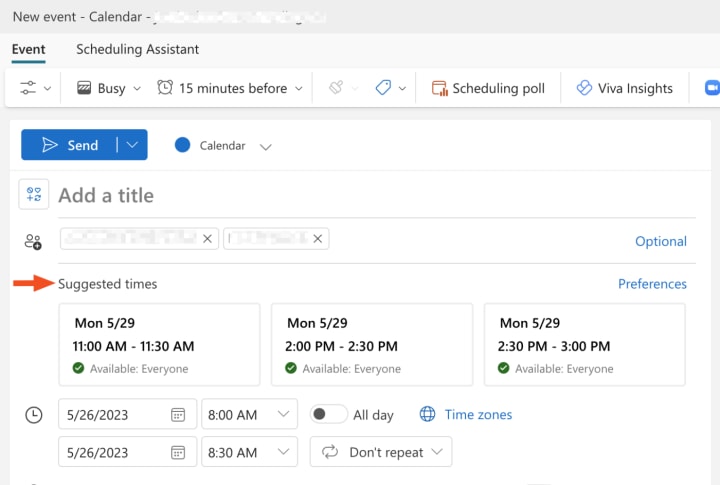Pick the 2:00 PM - 2:30 PM suggested time

click(x=372, y=345)
